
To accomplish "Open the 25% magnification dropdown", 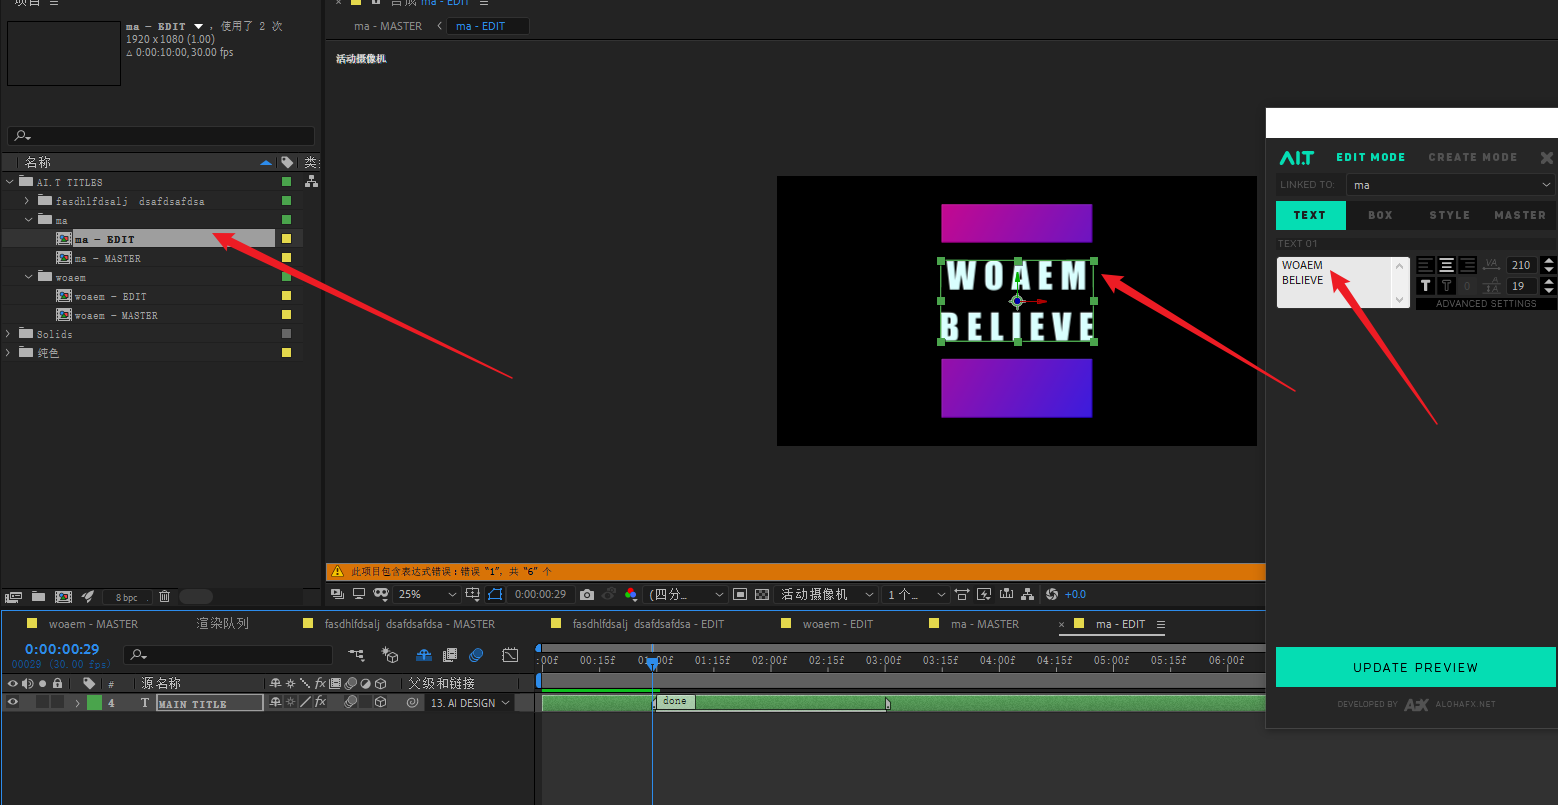I will pyautogui.click(x=427, y=594).
